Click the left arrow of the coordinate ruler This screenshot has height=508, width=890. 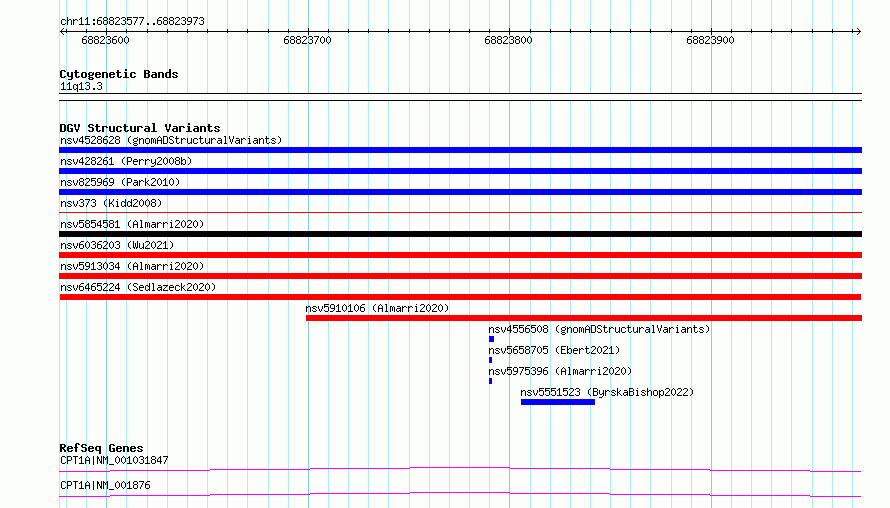pyautogui.click(x=62, y=31)
